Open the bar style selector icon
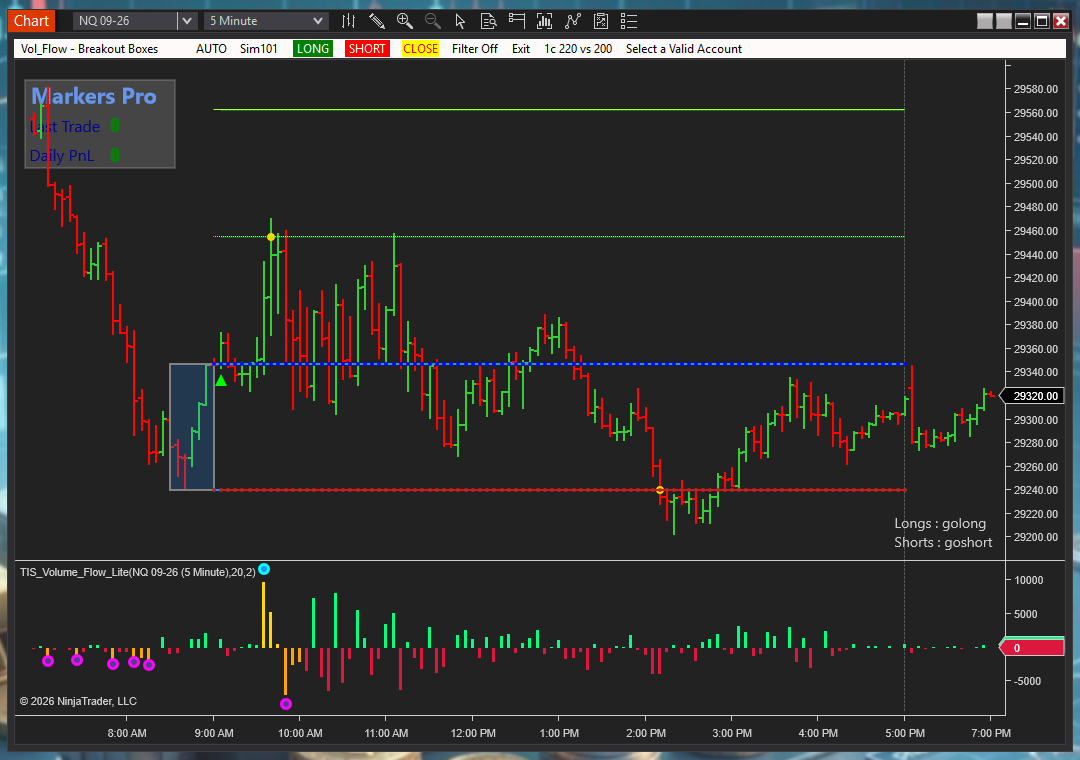The image size is (1080, 760). [349, 21]
